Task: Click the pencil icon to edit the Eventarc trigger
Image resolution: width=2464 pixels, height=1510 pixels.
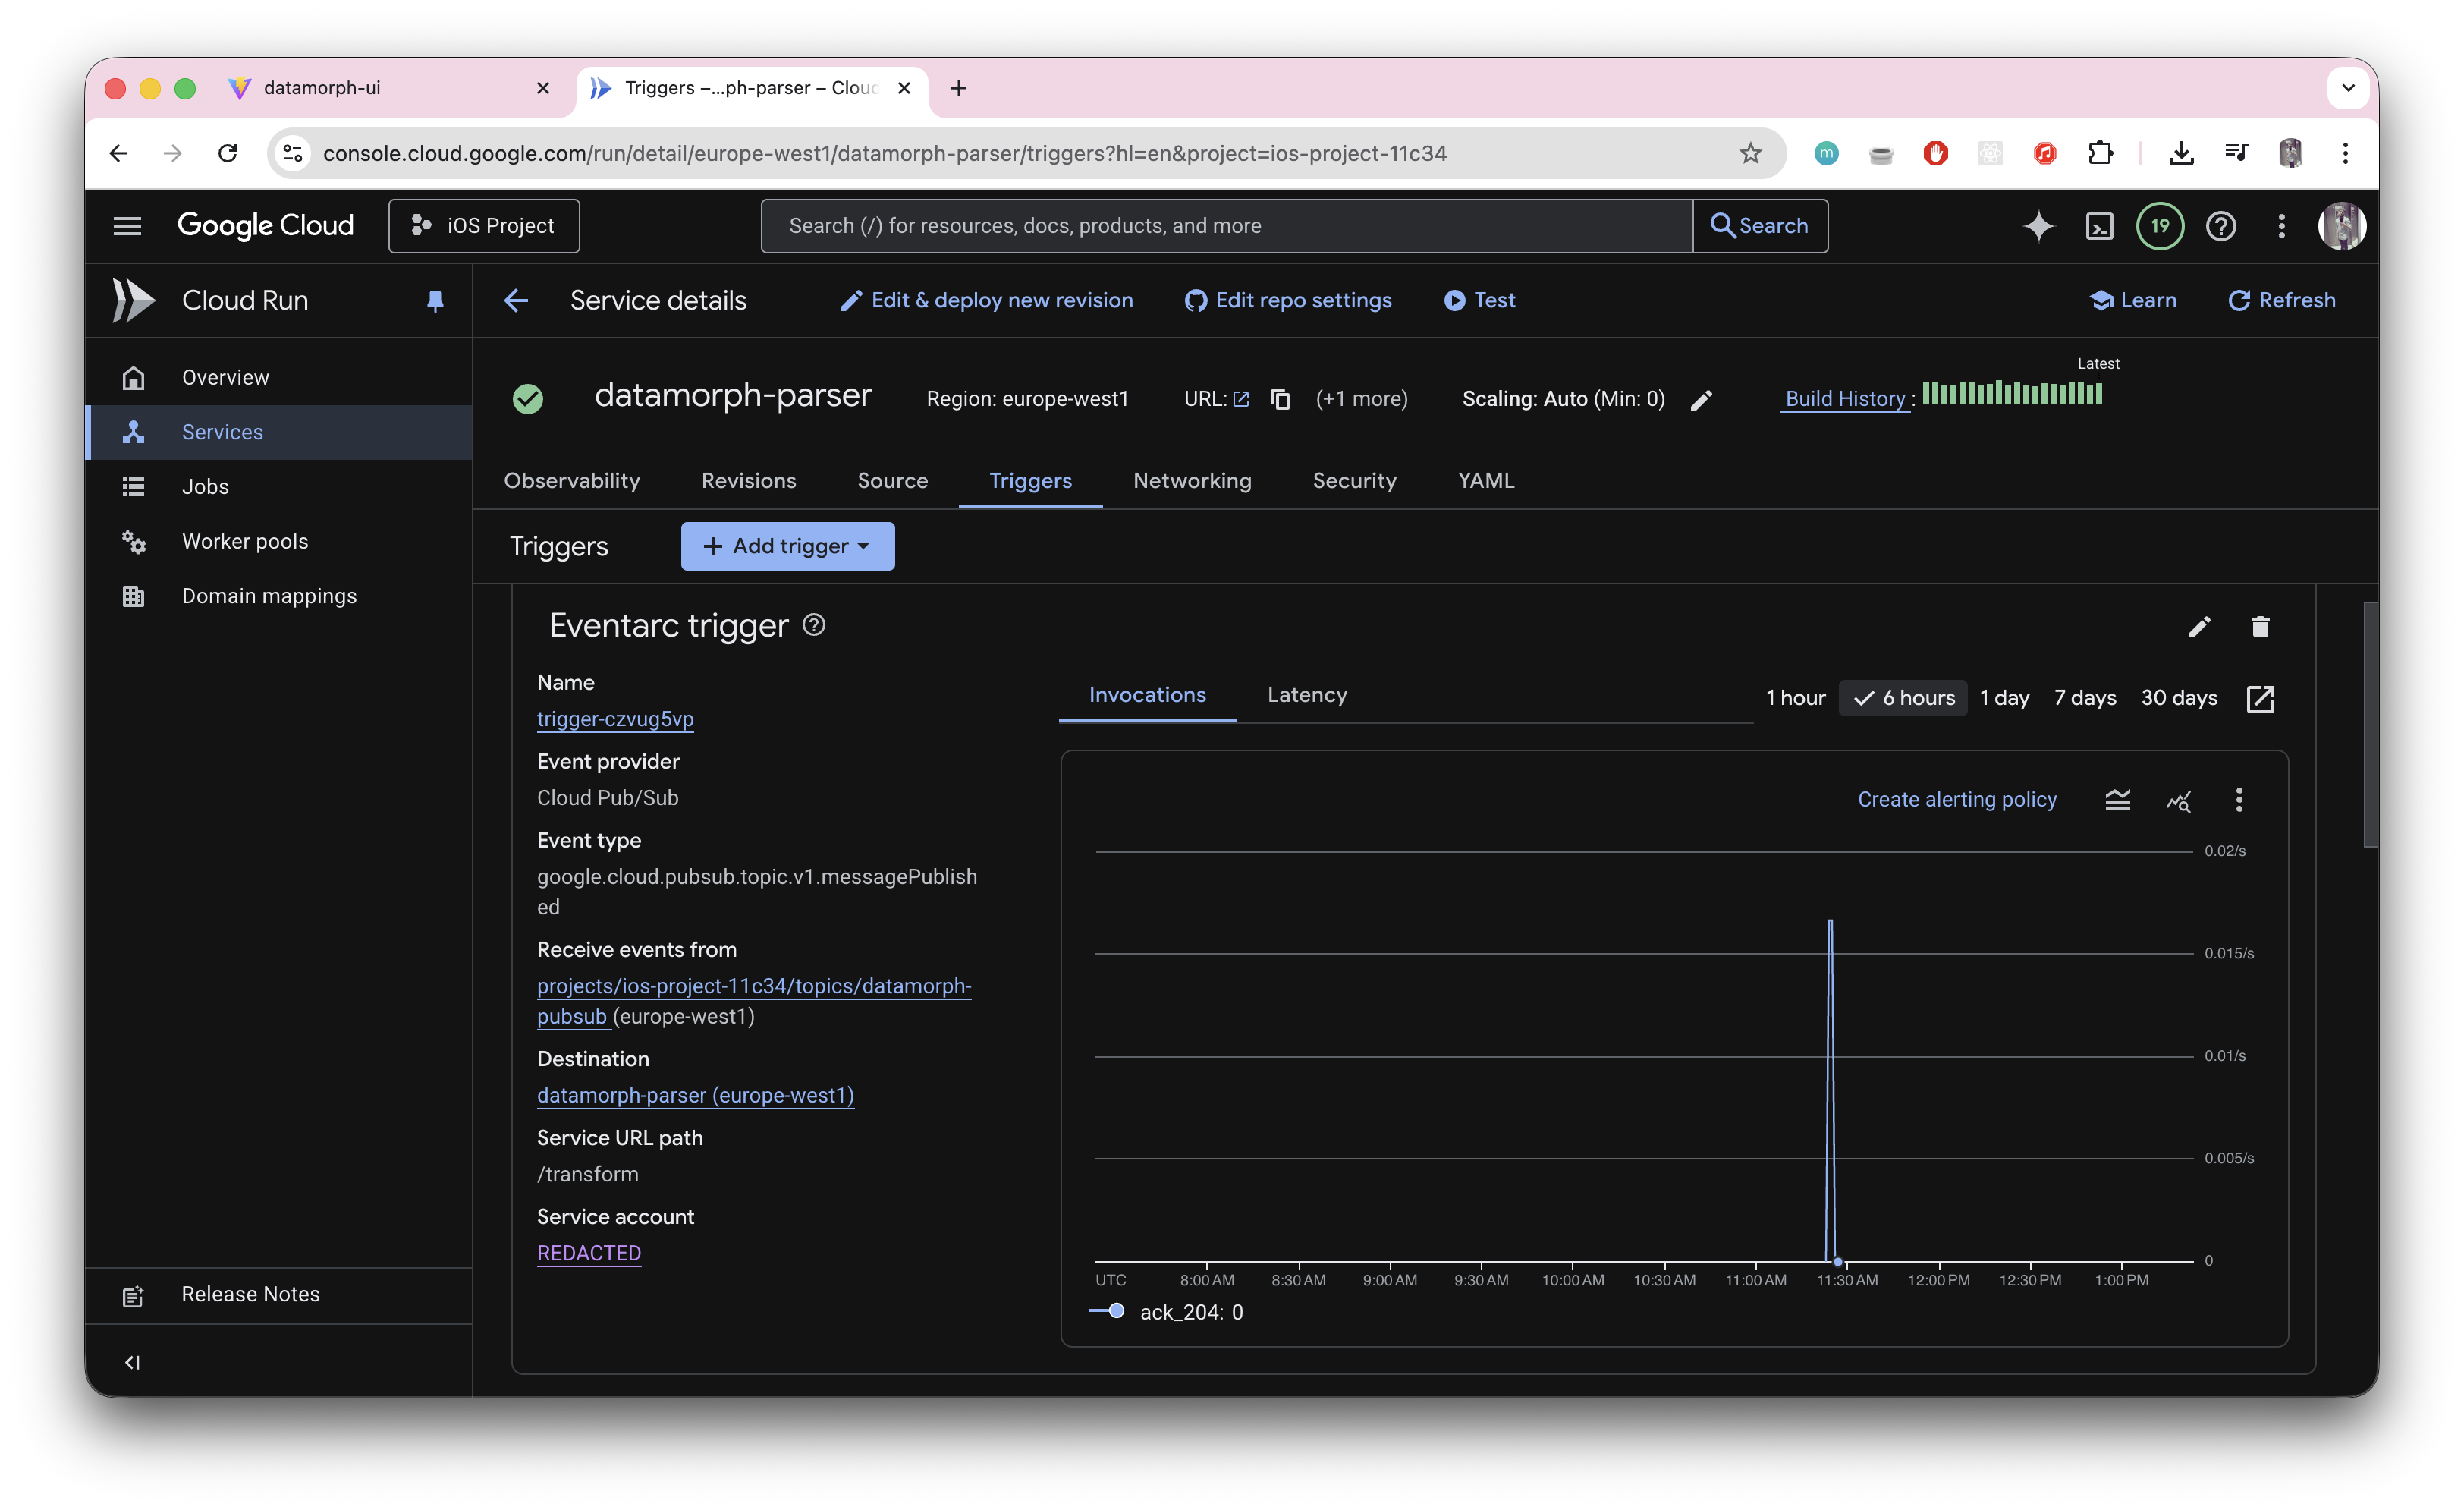Action: click(x=2199, y=627)
